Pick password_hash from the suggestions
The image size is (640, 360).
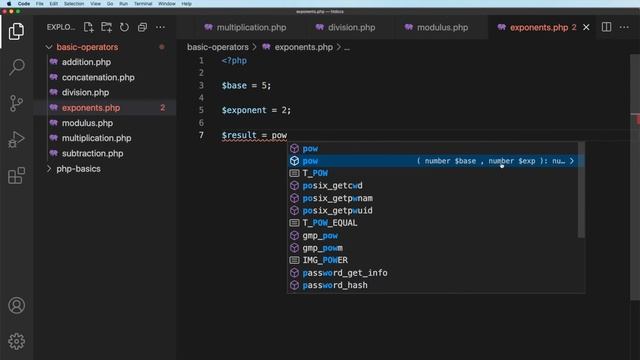[433, 285]
